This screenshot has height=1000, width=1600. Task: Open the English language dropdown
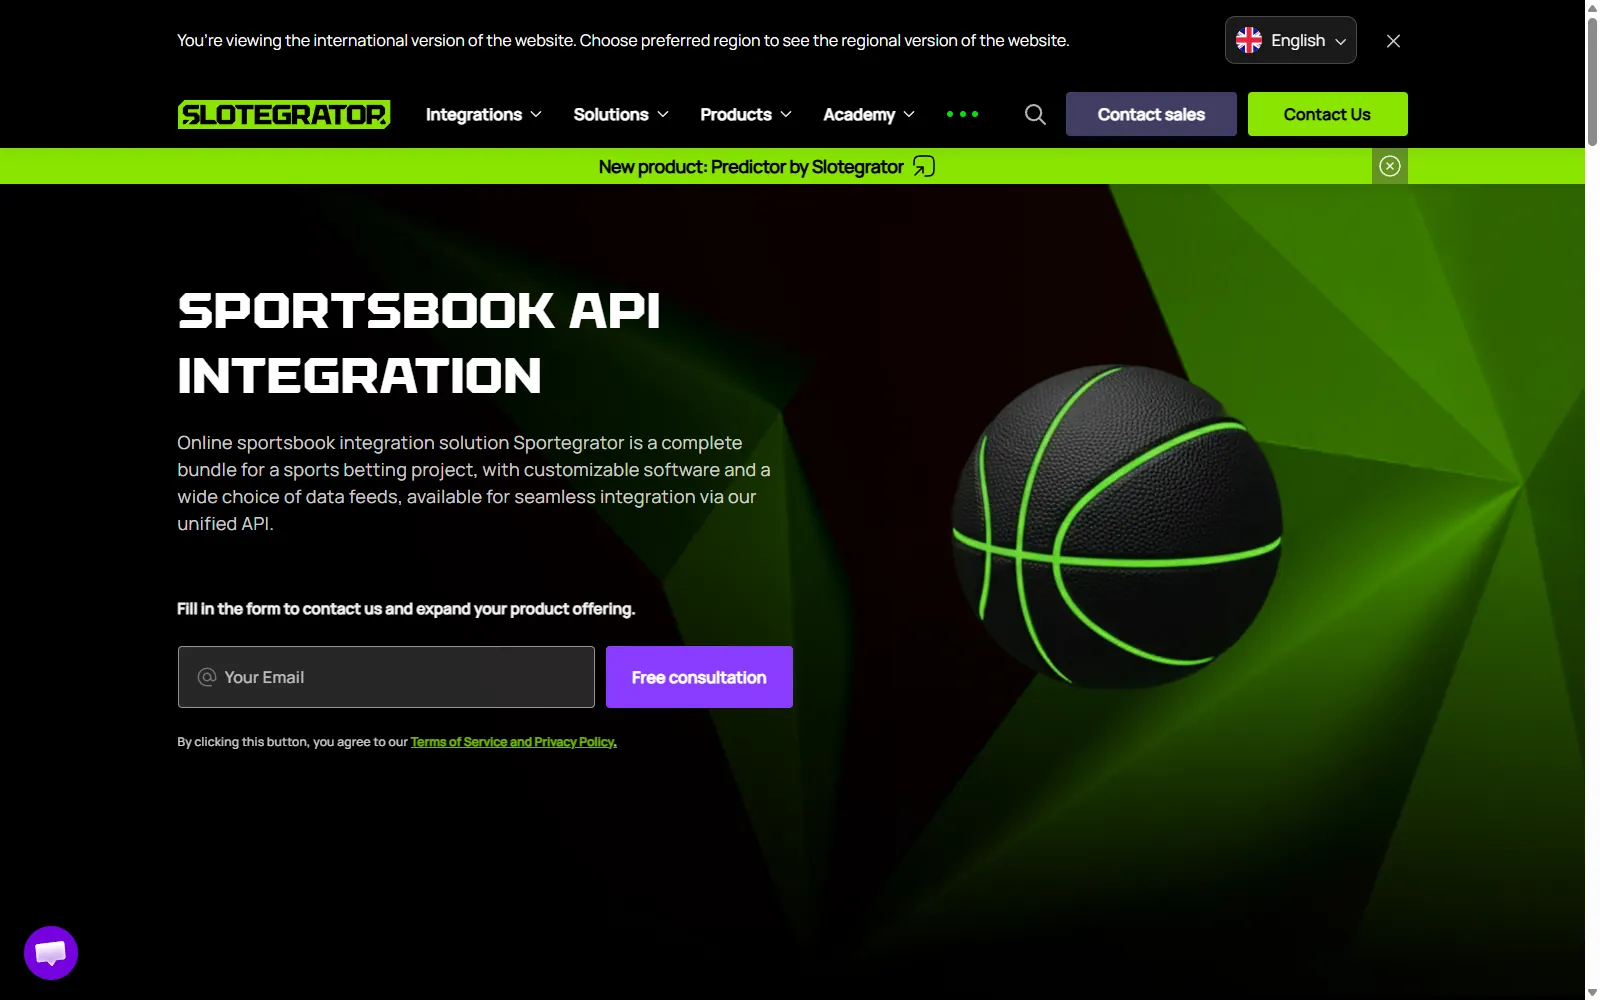[x=1291, y=40]
